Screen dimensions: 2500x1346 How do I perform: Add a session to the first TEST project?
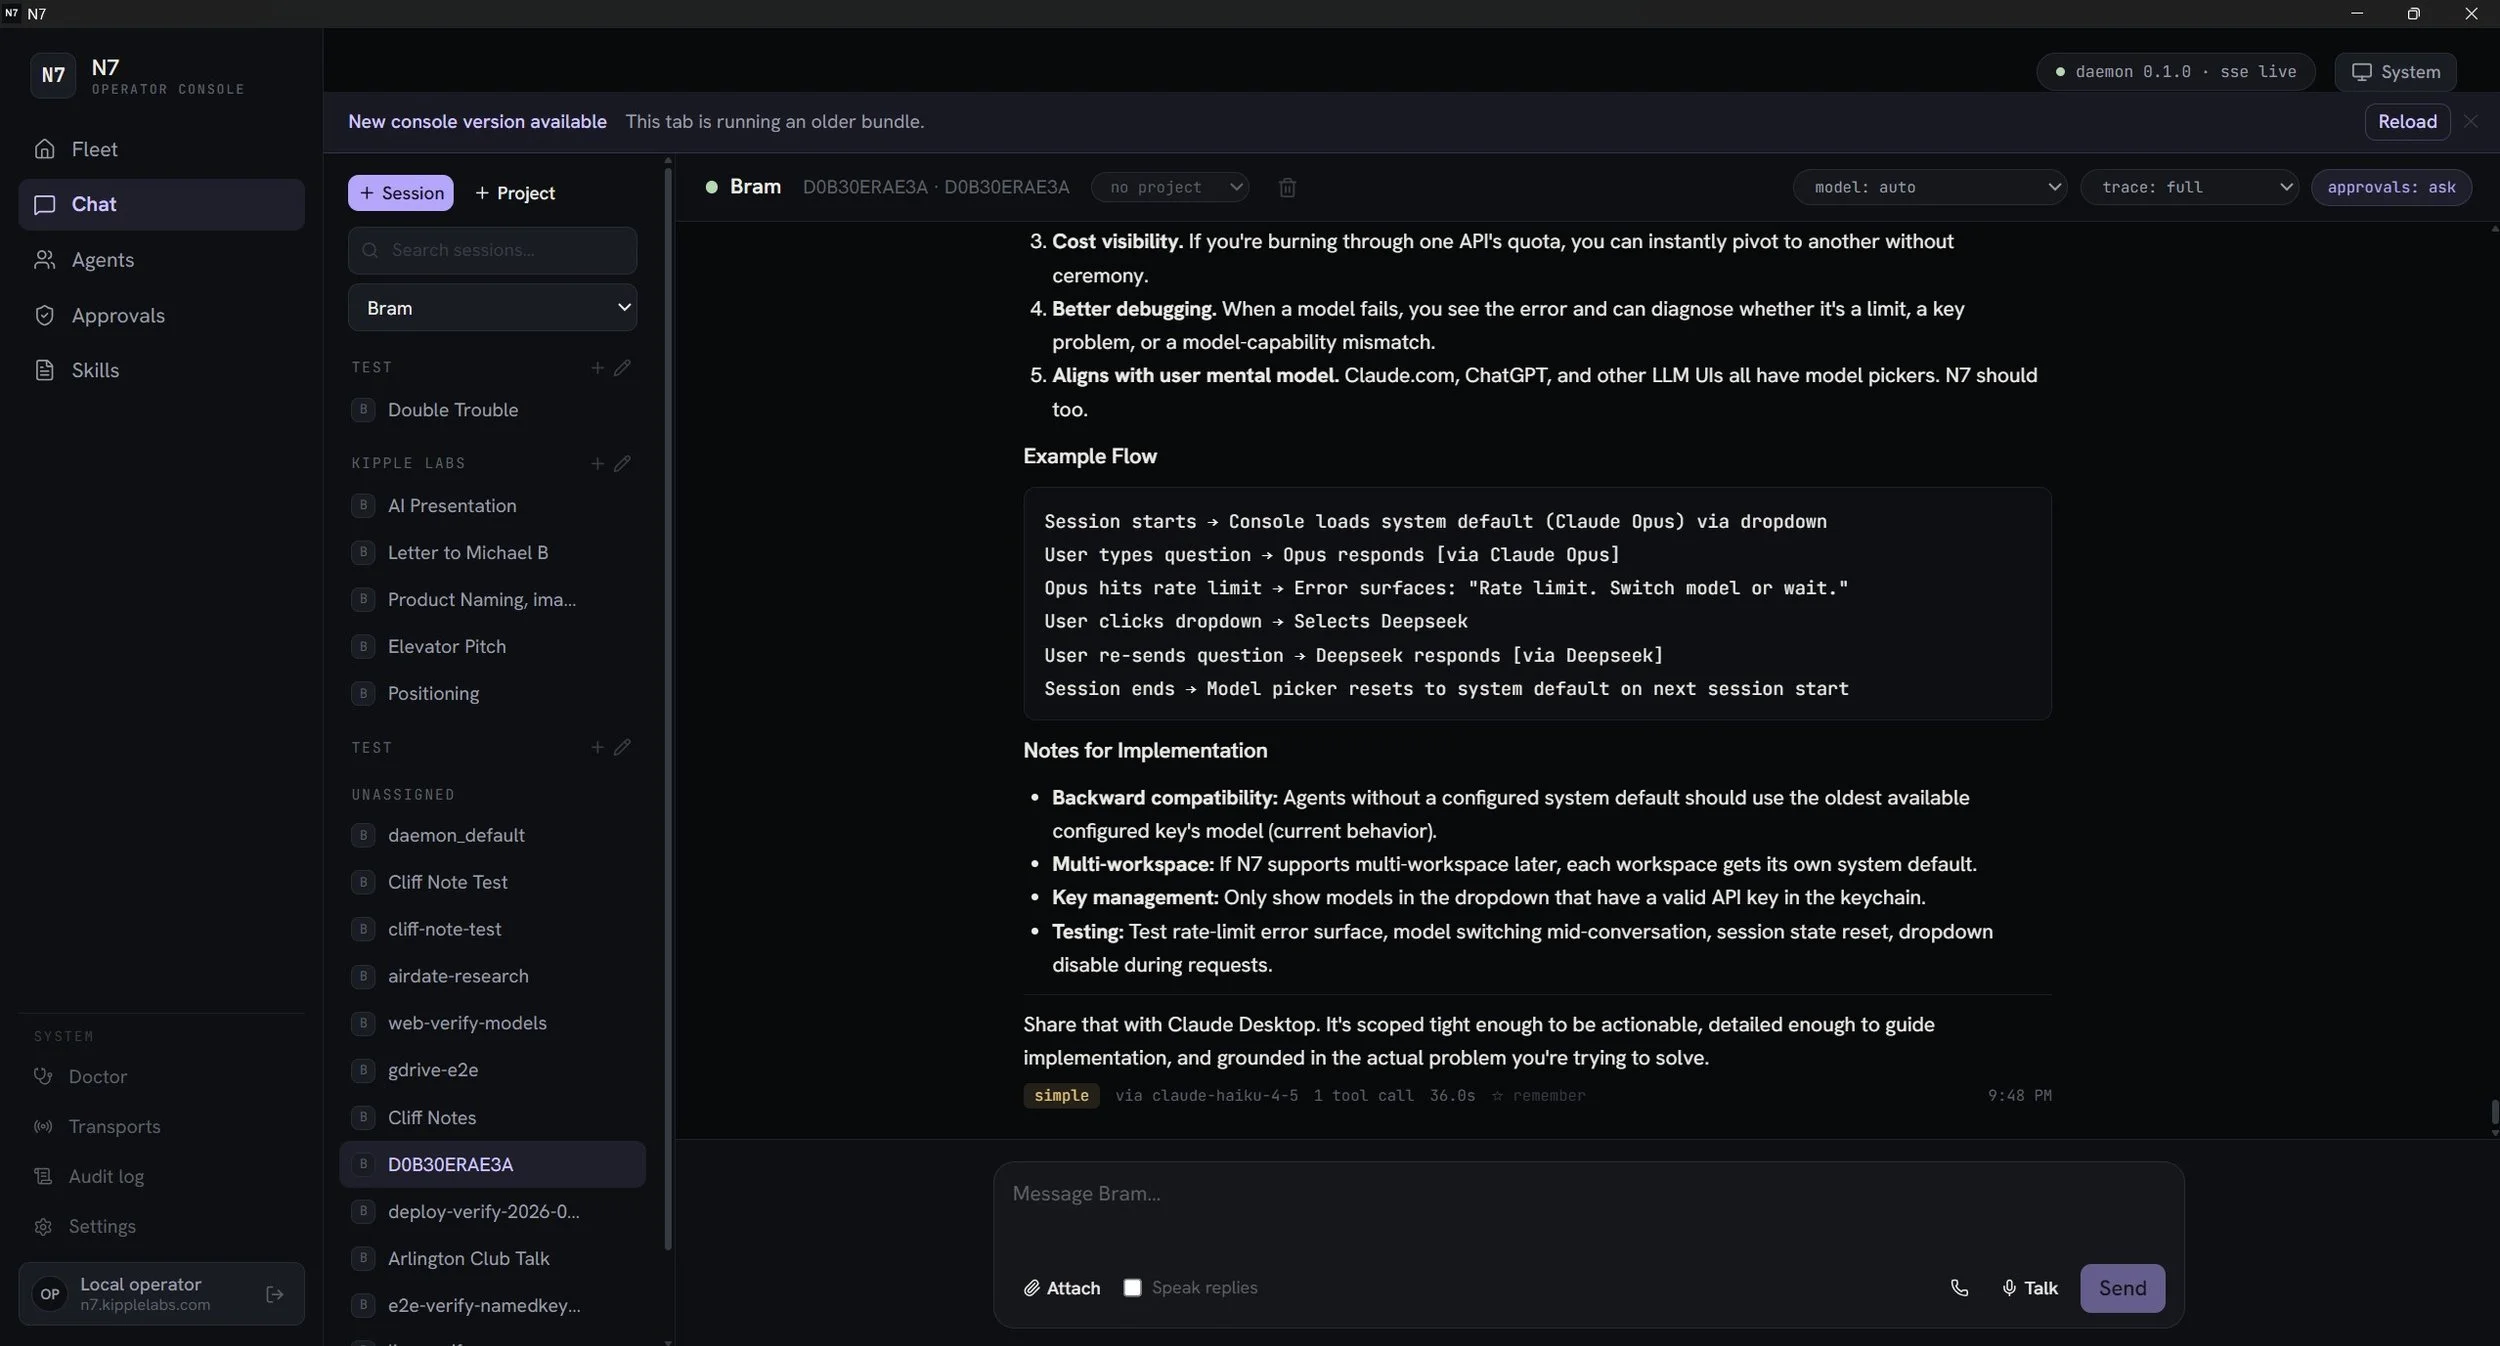pos(597,367)
